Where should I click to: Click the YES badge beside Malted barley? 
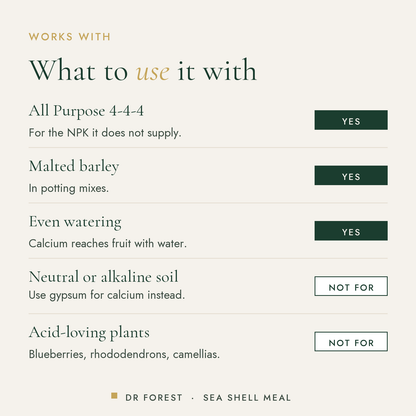pos(351,175)
